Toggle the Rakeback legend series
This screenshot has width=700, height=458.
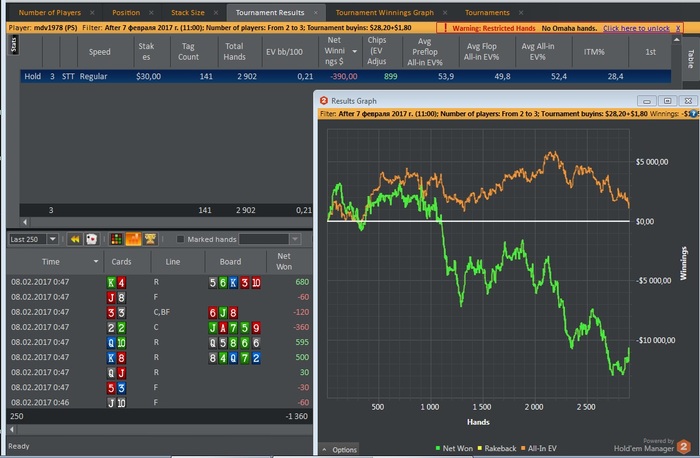click(496, 448)
